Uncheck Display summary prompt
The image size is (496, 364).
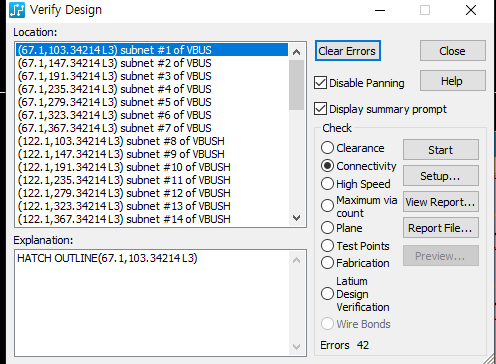pos(320,109)
